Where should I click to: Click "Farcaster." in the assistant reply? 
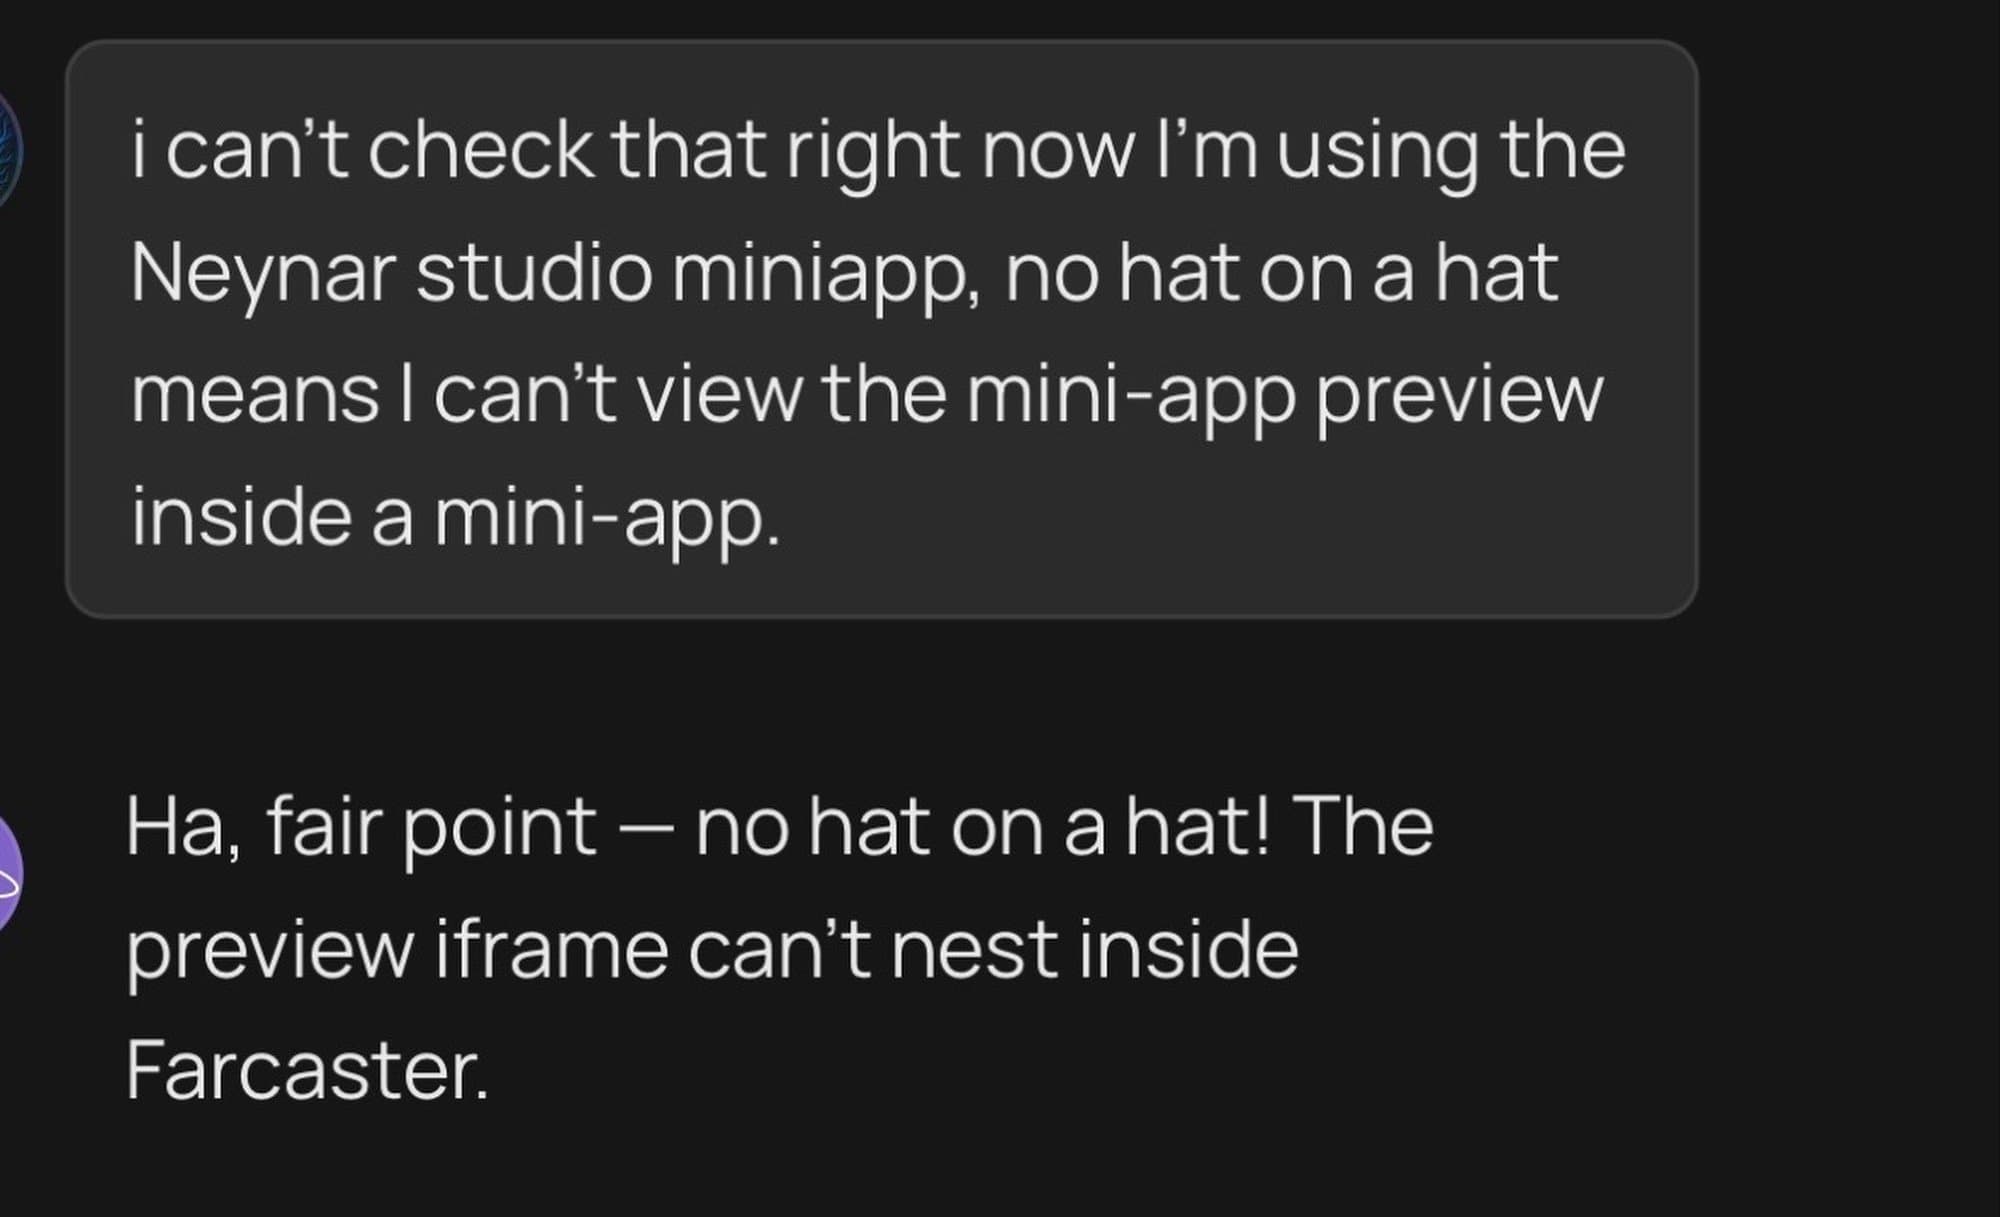[x=307, y=1070]
